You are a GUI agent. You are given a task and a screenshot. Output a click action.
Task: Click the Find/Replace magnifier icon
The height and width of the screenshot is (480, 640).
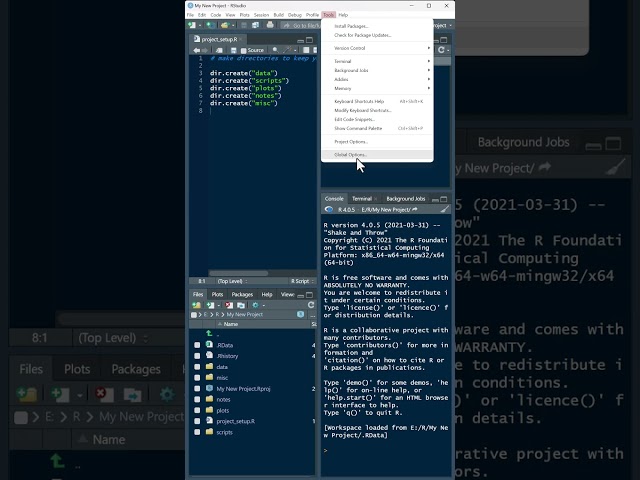point(276,50)
